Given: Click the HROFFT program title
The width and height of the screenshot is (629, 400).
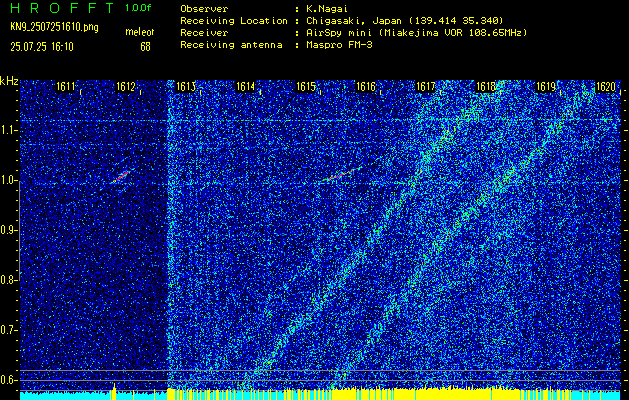Looking at the screenshot, I should (x=62, y=8).
